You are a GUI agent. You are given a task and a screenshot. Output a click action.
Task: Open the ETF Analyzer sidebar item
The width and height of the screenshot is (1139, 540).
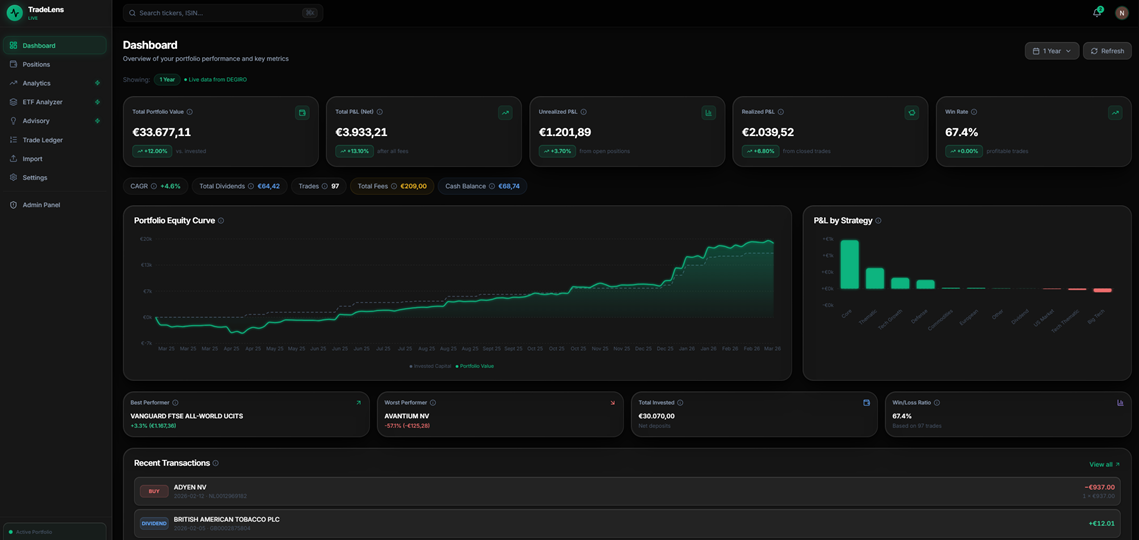[x=42, y=102]
